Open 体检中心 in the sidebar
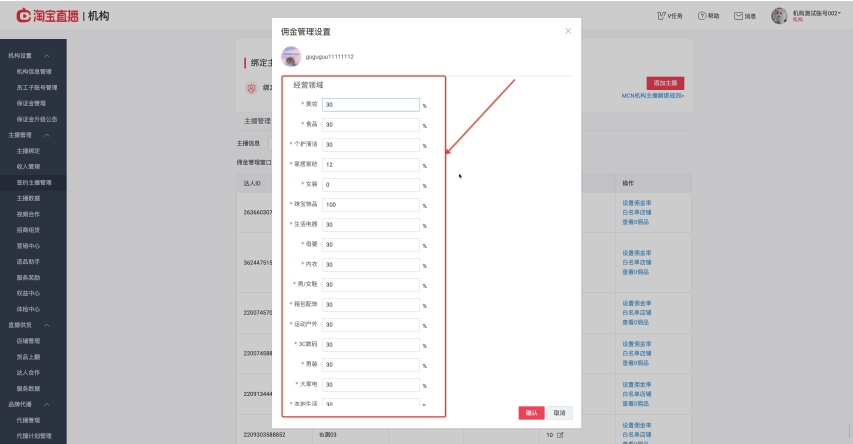This screenshot has height=444, width=853. click(28, 309)
